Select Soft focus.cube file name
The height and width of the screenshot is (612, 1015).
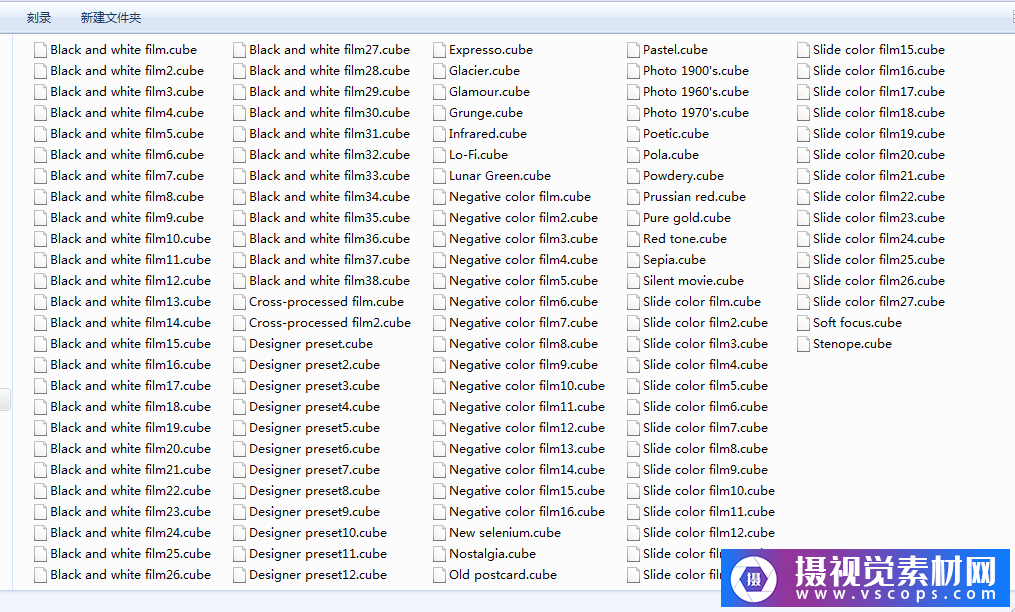point(857,323)
